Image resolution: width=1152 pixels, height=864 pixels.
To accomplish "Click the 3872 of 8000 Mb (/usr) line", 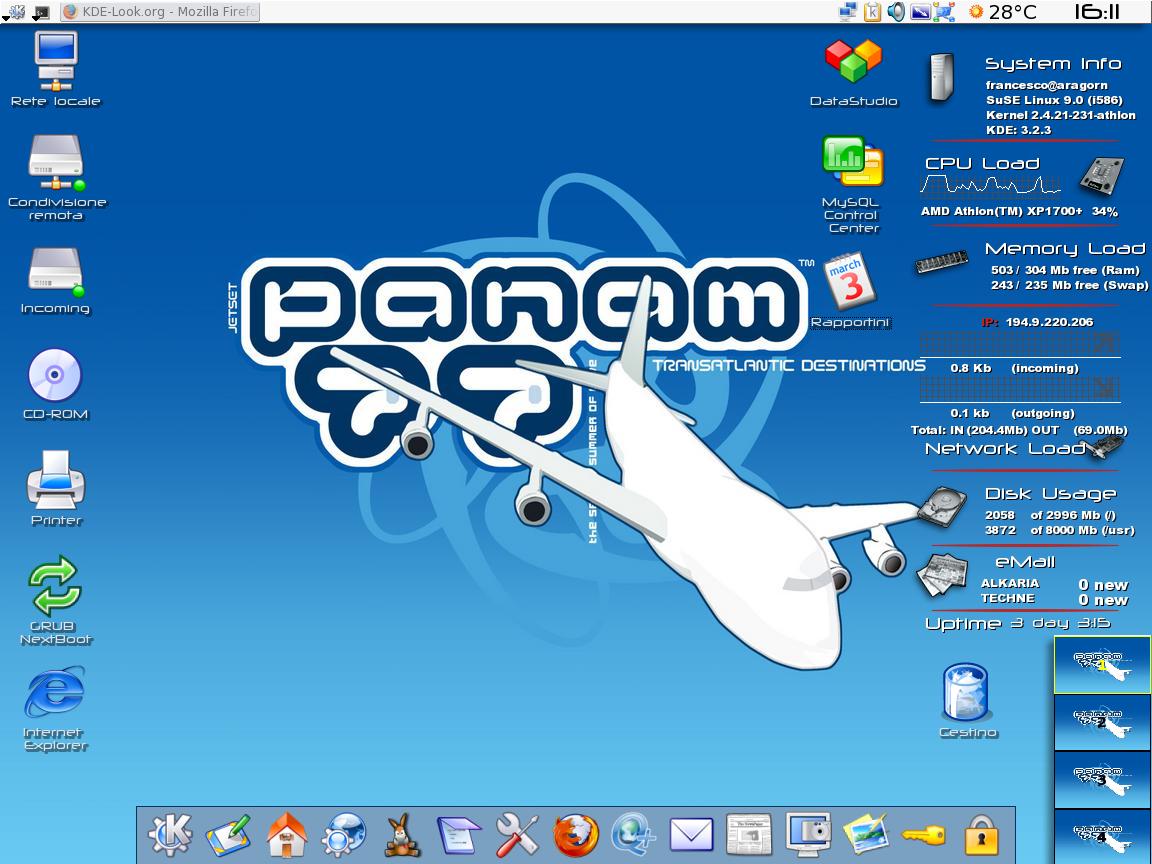I will (x=1059, y=530).
